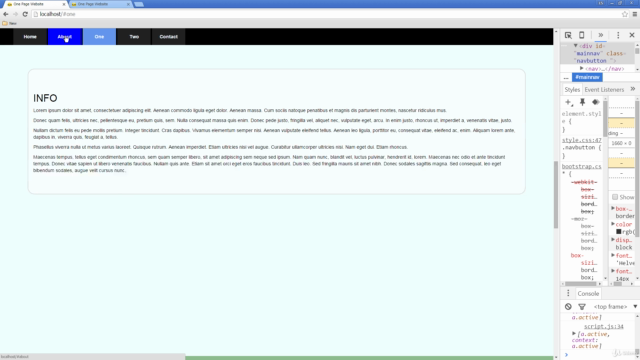Open the Chrome menu hamburger icon
The image size is (640, 360).
(x=635, y=14)
